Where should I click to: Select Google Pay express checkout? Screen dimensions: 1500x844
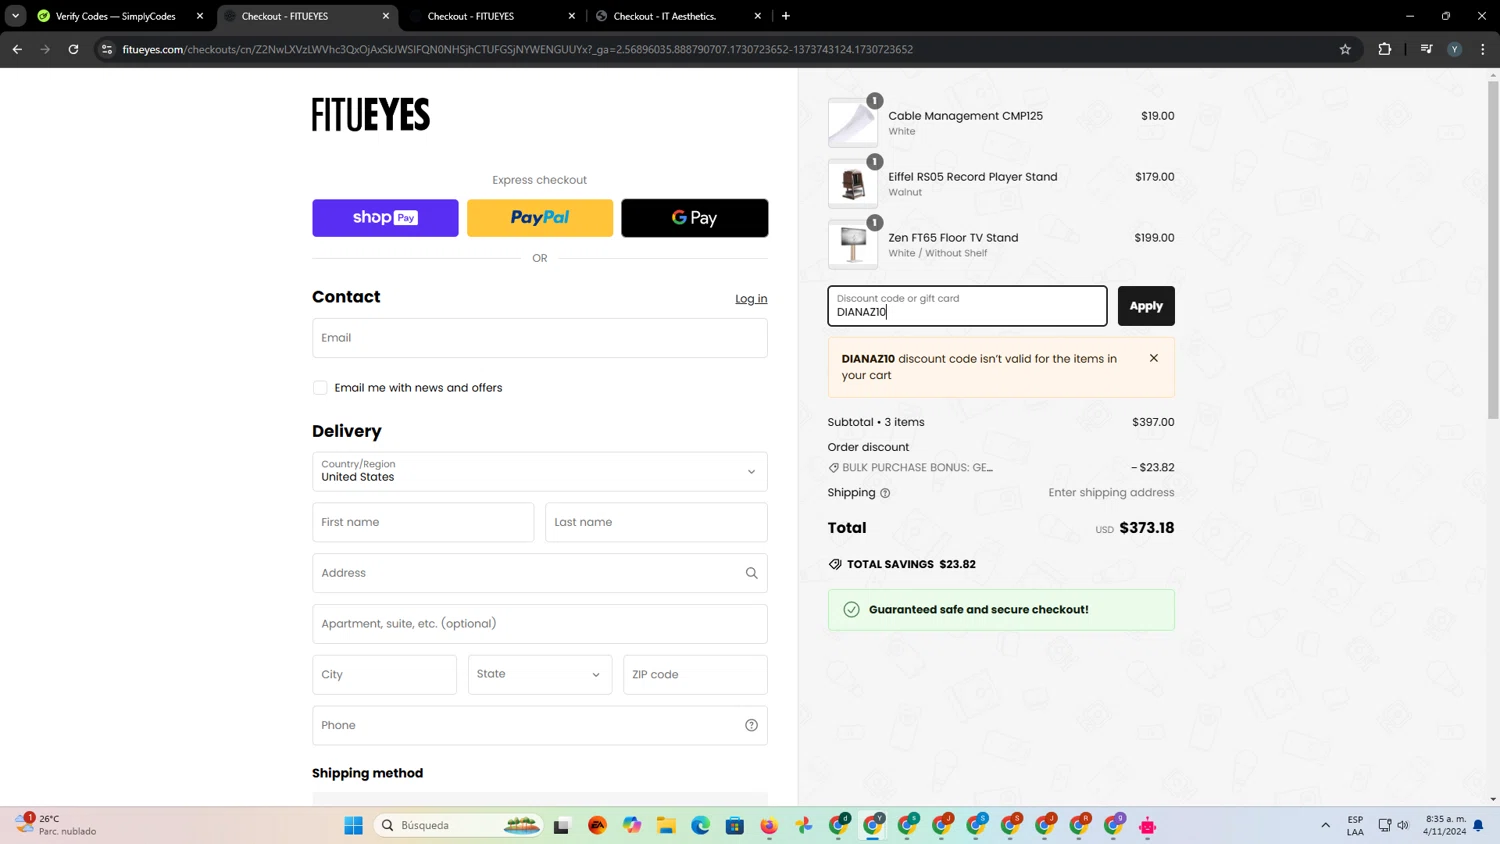(695, 218)
